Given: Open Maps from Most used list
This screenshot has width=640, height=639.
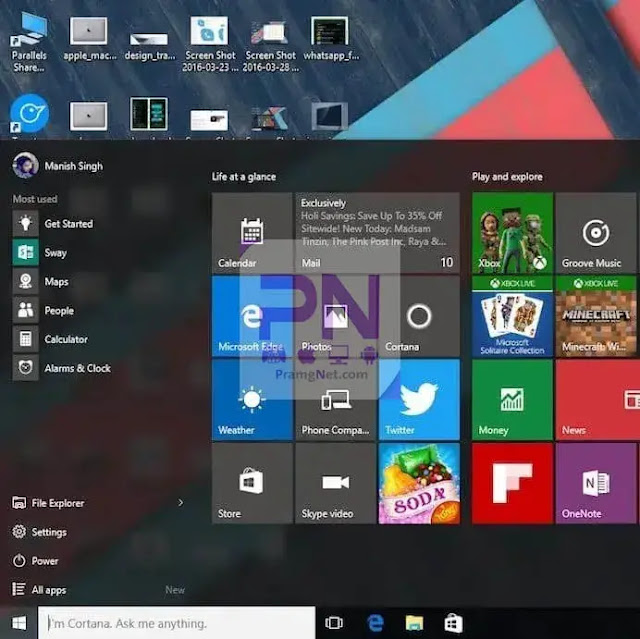Looking at the screenshot, I should pos(41,282).
